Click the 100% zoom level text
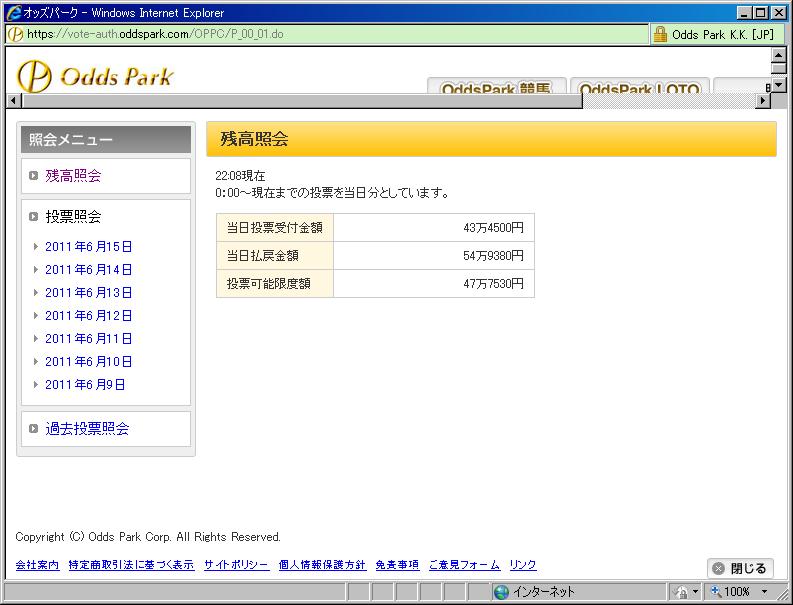793x605 pixels. 737,591
